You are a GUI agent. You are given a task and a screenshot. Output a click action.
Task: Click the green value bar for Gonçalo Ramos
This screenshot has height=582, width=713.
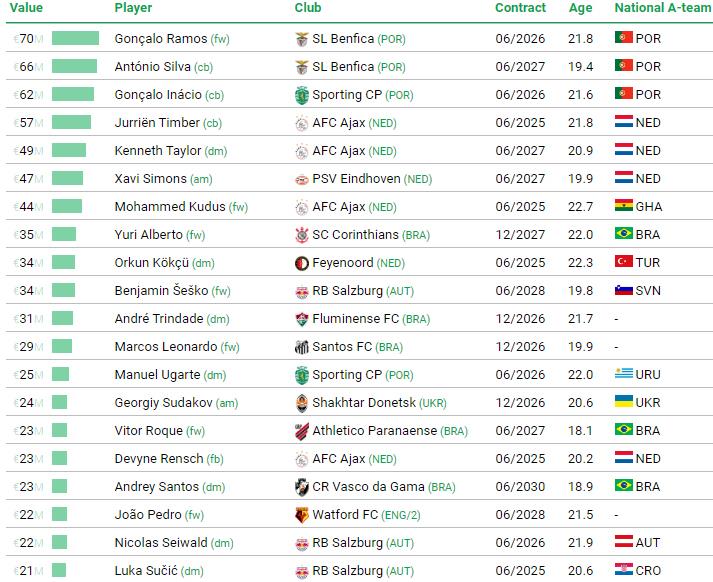[75, 39]
